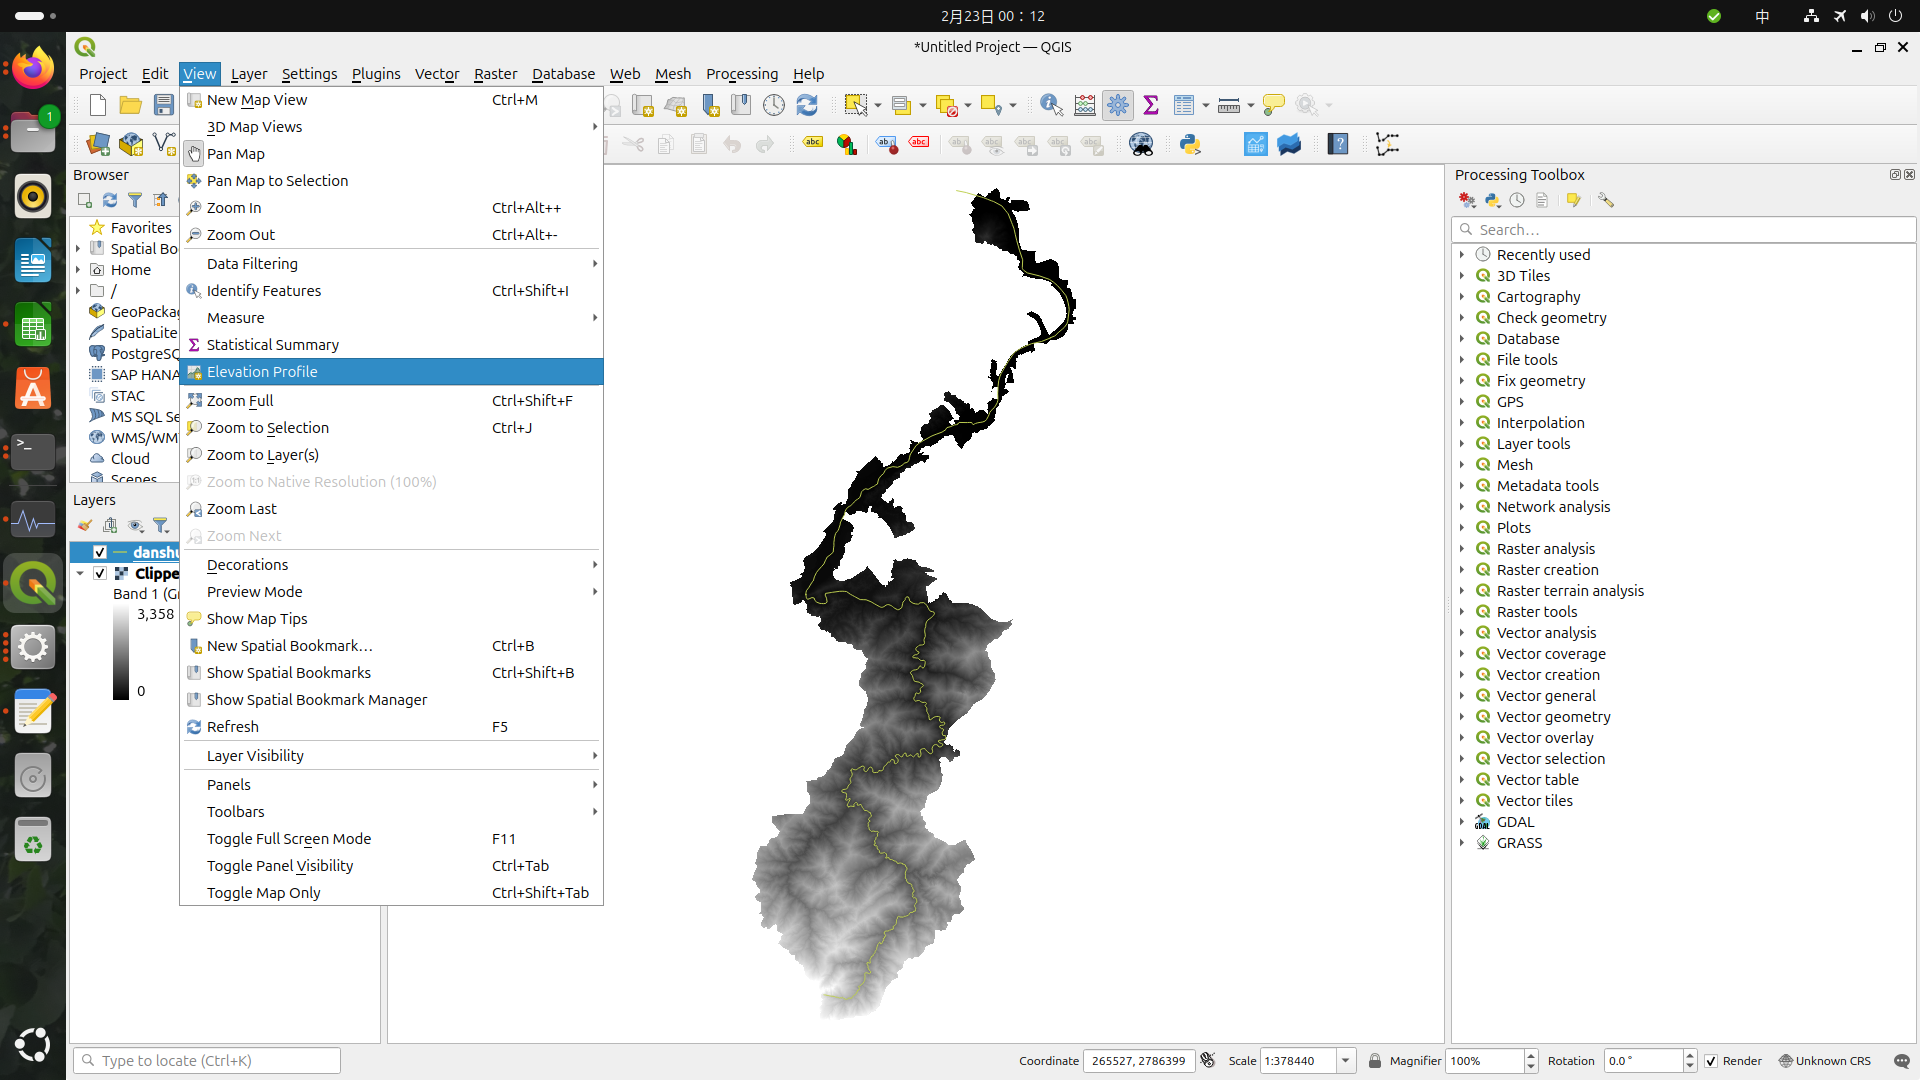The image size is (1920, 1080).
Task: Expand the Raster terrain analysis group
Action: pos(1462,591)
